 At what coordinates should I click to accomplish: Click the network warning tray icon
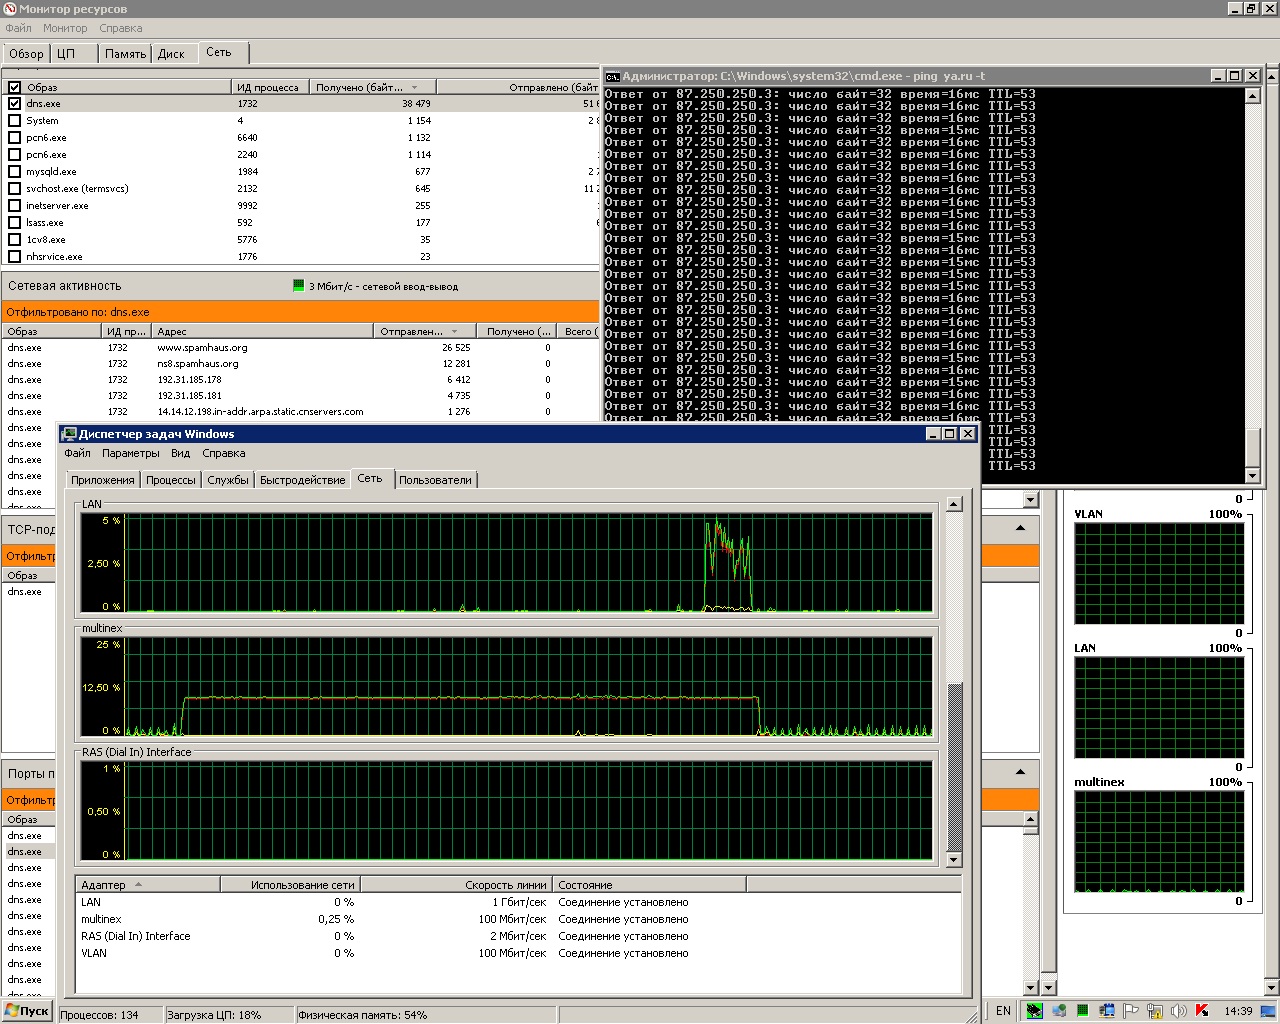[x=1154, y=1010]
